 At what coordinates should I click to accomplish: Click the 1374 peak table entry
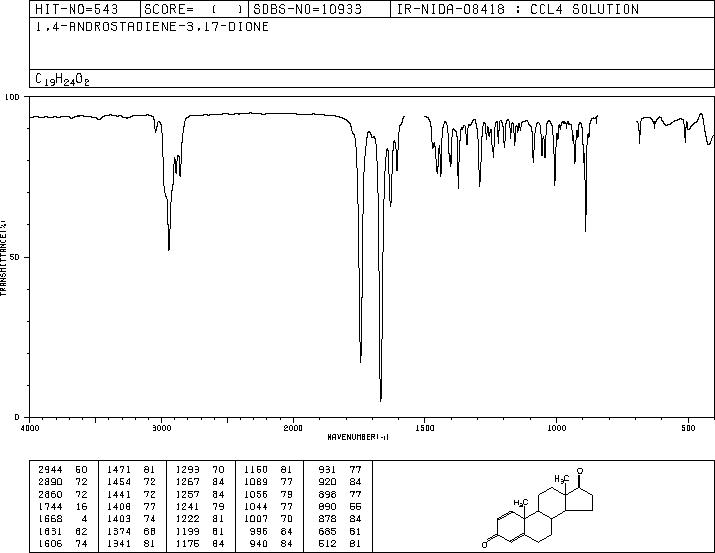point(131,532)
